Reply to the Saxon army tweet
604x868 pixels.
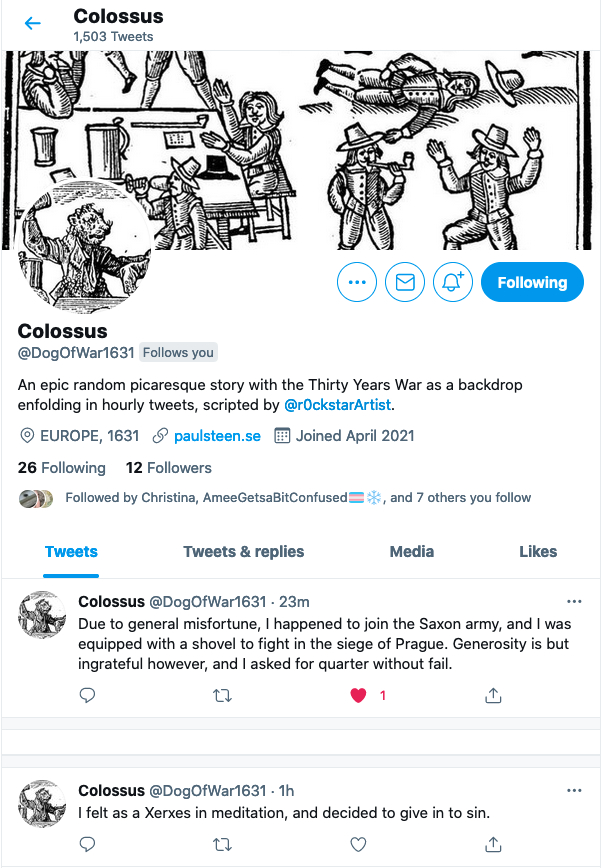point(87,695)
